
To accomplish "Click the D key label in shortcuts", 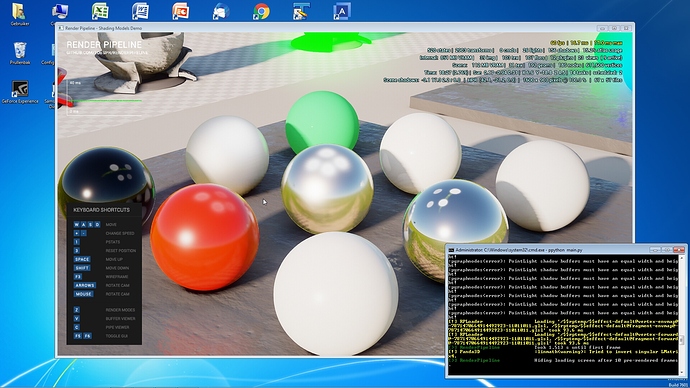I will [x=97, y=224].
